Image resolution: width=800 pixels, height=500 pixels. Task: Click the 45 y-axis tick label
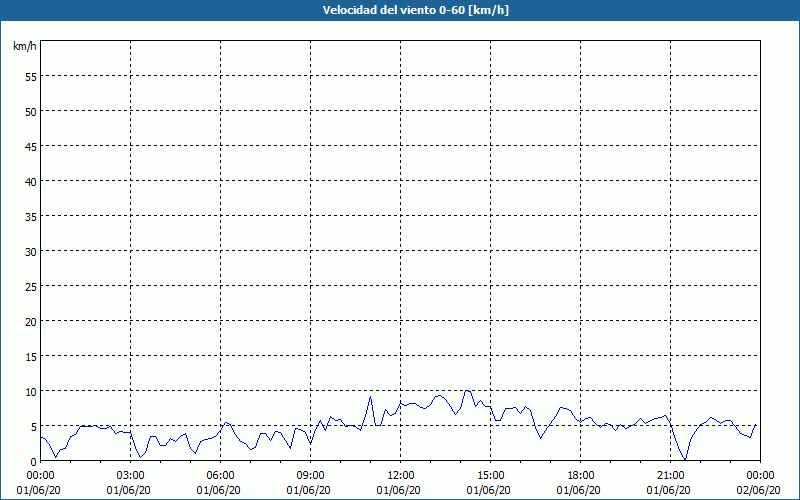click(x=31, y=146)
